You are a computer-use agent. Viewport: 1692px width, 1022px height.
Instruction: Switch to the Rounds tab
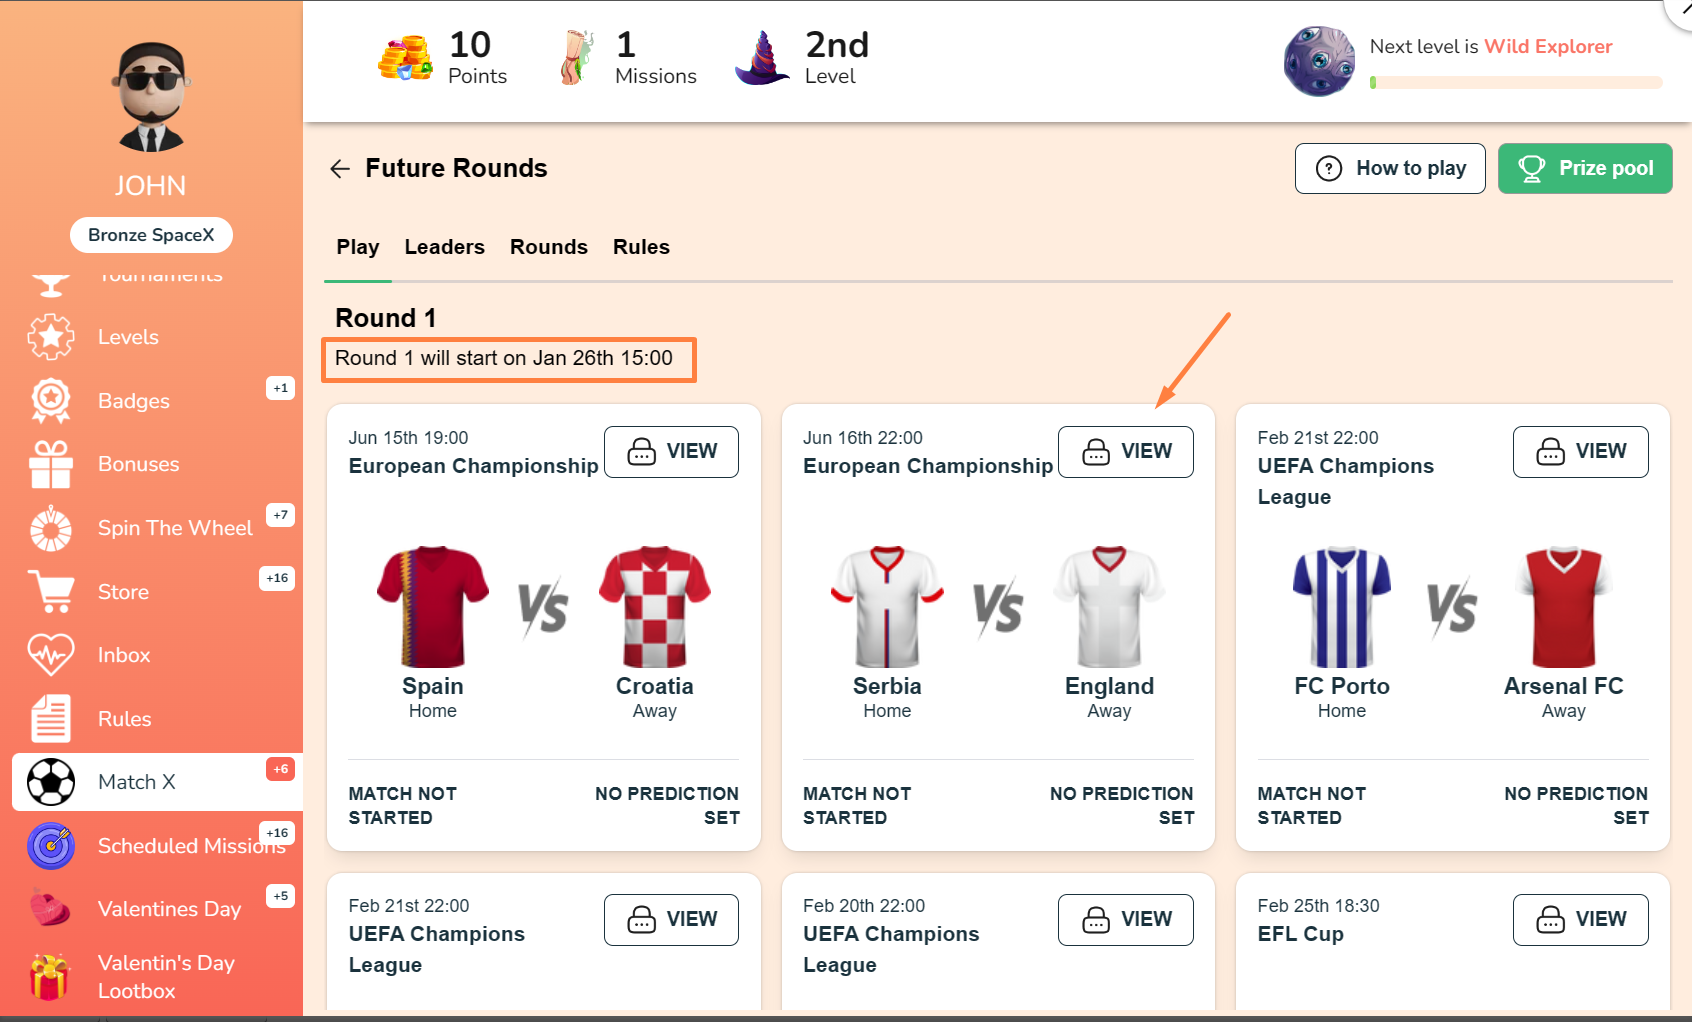(x=548, y=247)
